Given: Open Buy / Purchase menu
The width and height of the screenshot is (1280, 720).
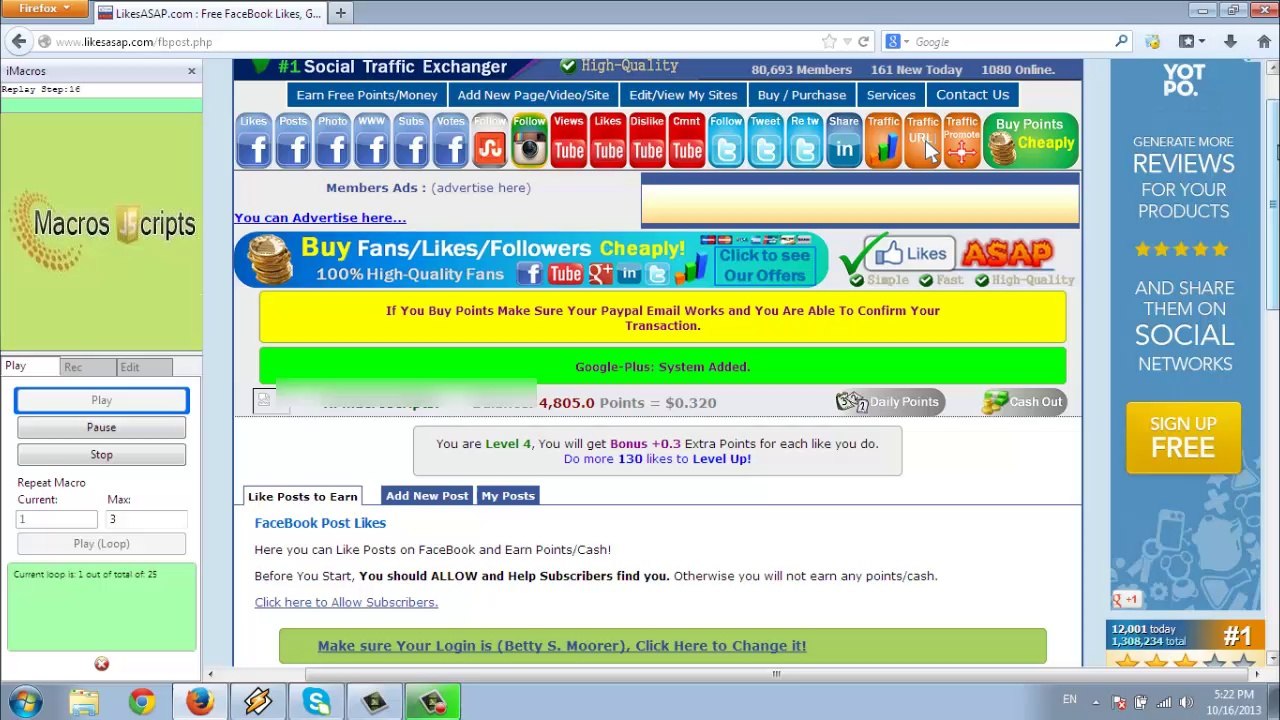Looking at the screenshot, I should point(802,95).
